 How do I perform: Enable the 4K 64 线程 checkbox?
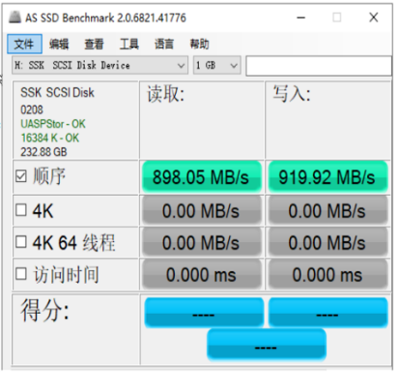click(x=21, y=242)
